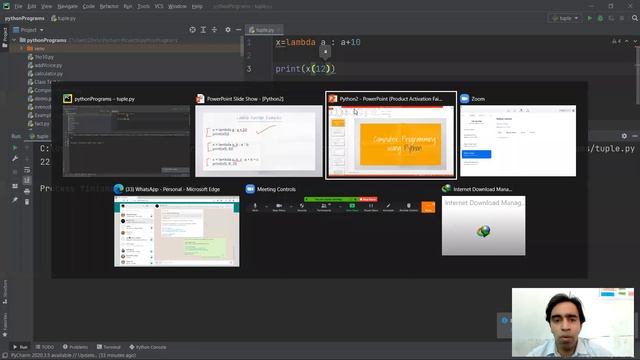The image size is (640, 360).
Task: Open the File menu in PyCharm
Action: [18, 6]
